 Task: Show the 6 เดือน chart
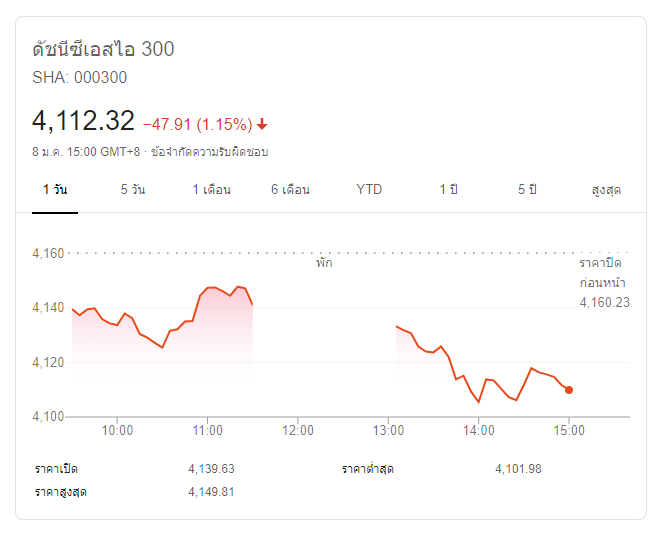290,189
